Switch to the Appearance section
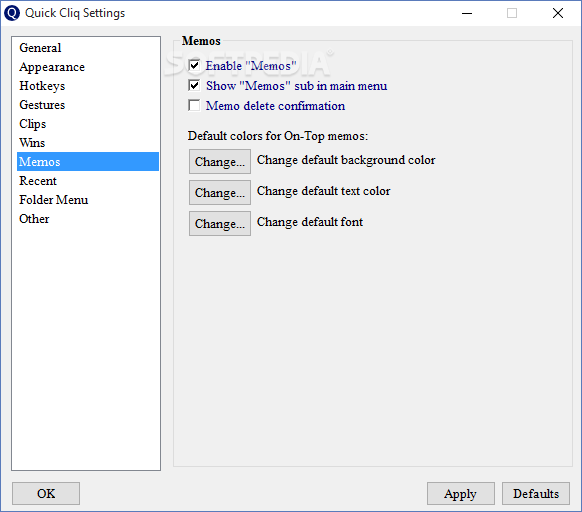582x512 pixels. pos(88,67)
